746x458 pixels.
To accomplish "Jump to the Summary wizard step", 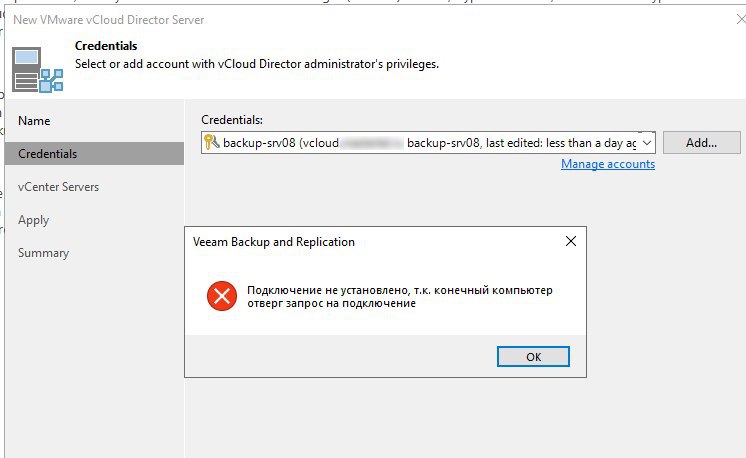I will click(x=44, y=253).
